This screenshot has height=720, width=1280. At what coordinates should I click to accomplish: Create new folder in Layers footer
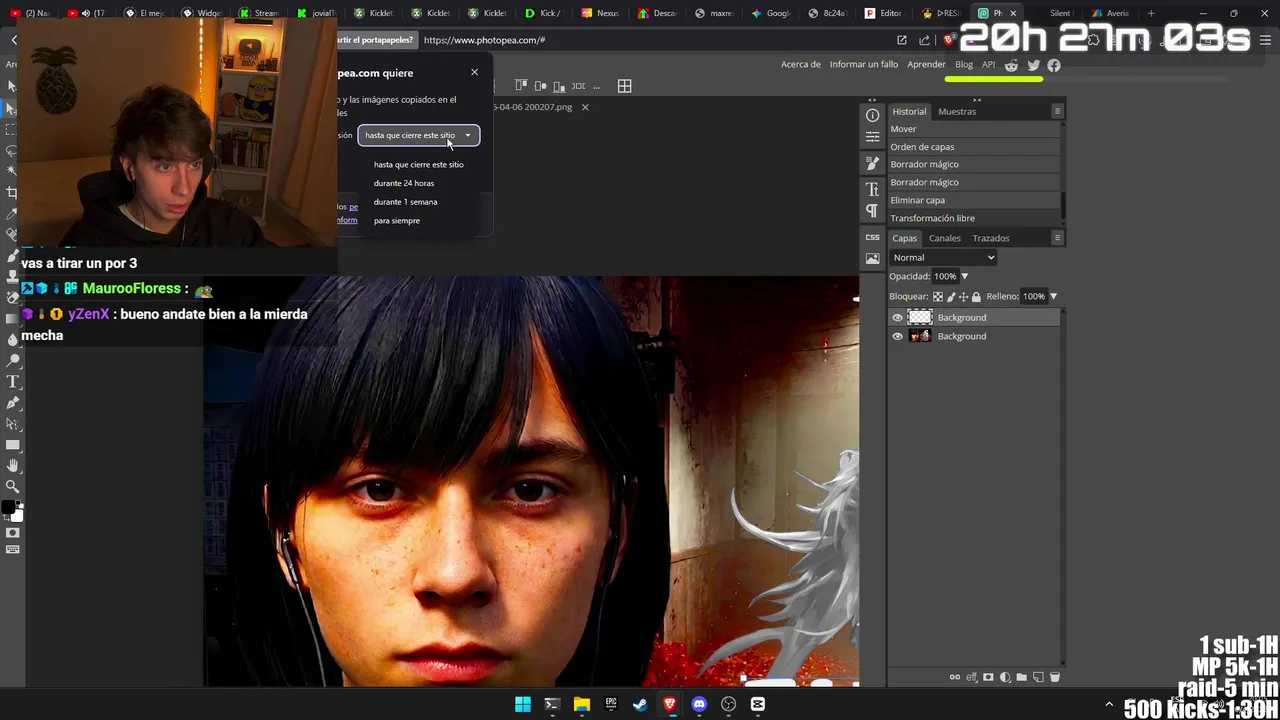pyautogui.click(x=1022, y=677)
